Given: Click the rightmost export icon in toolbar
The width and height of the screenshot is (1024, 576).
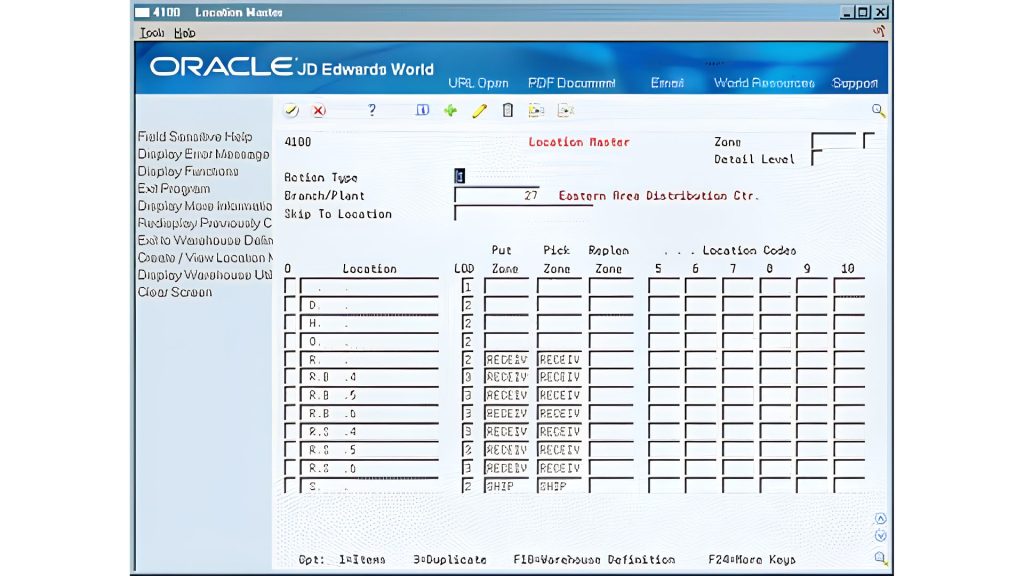Looking at the screenshot, I should pos(566,110).
